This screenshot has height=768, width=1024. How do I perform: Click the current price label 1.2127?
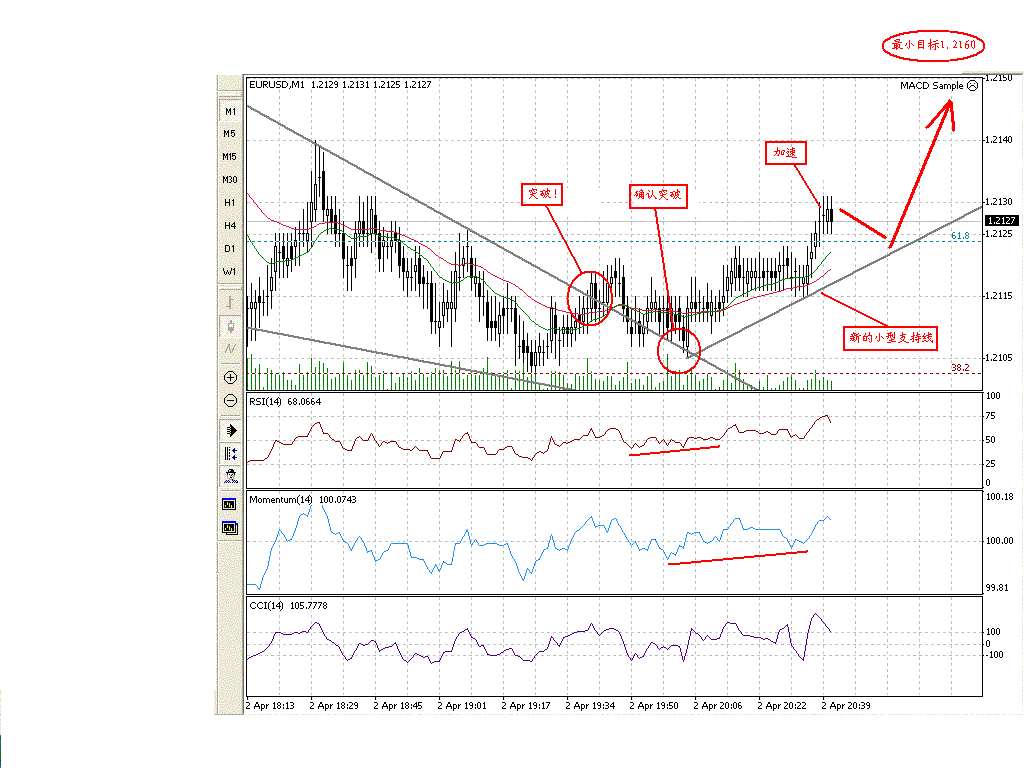(x=1001, y=221)
